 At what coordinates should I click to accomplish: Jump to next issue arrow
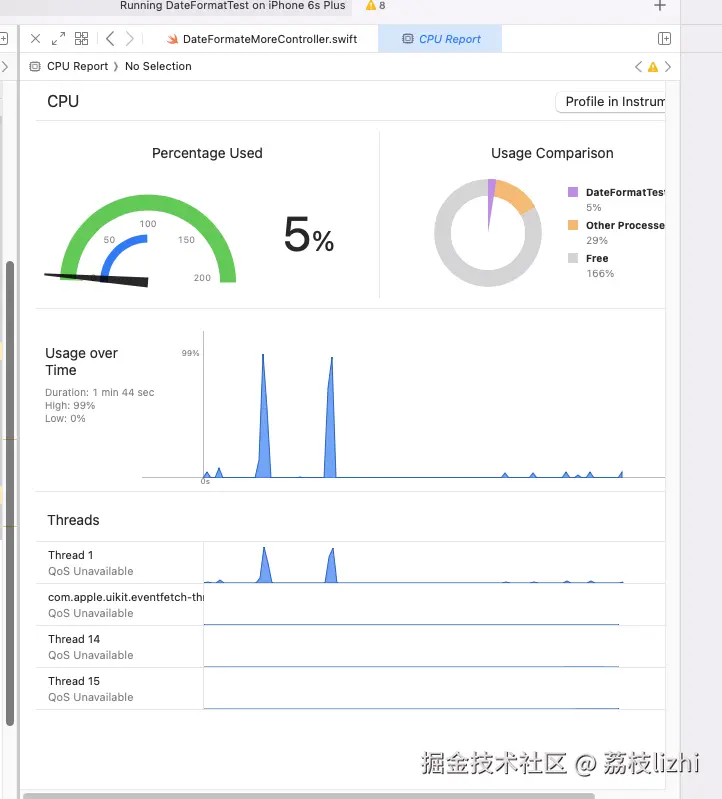coord(667,67)
